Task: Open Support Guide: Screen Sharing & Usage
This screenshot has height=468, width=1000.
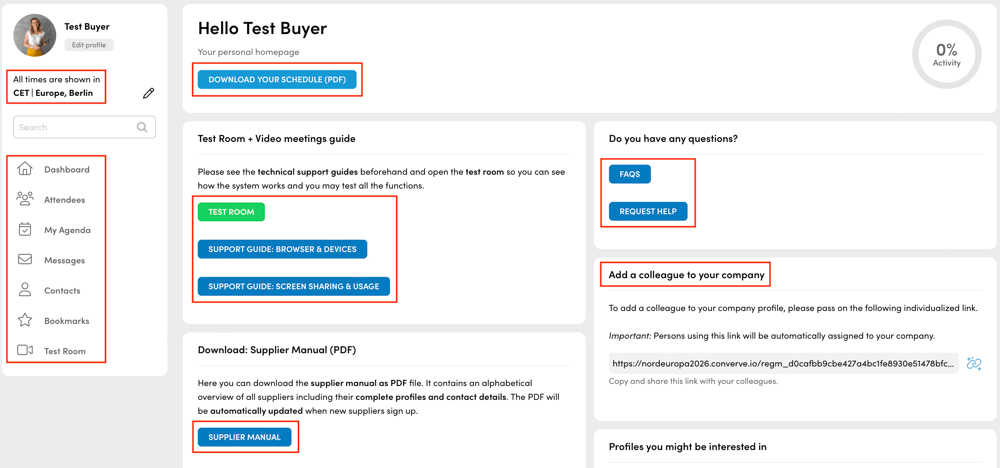Action: pyautogui.click(x=293, y=286)
